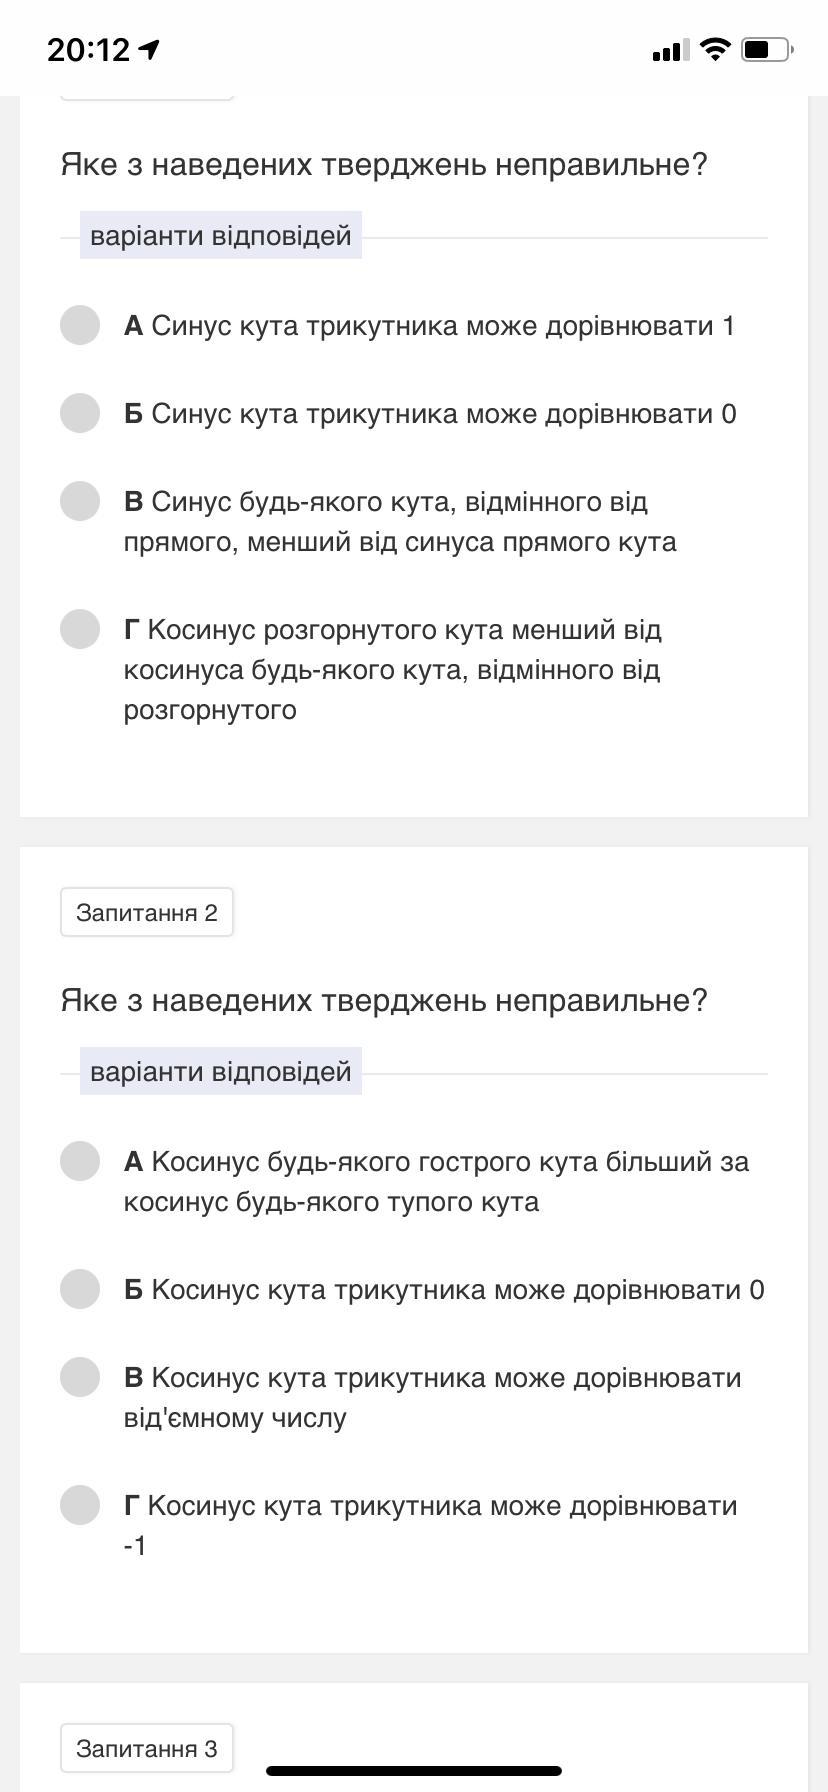Tap the Запитання 2 label
The width and height of the screenshot is (828, 1792).
[147, 912]
